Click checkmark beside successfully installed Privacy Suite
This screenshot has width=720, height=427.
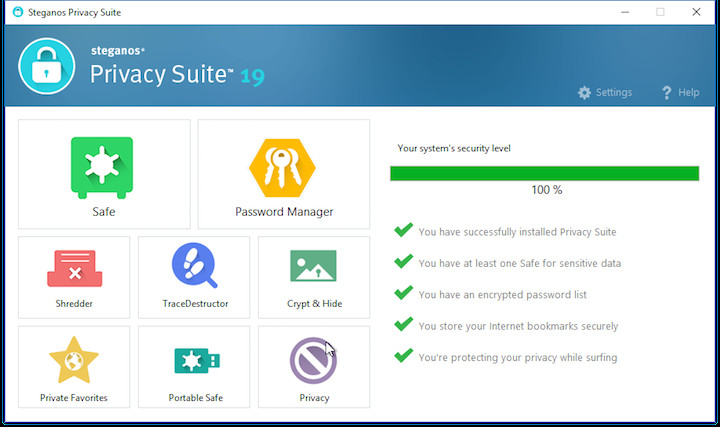click(404, 230)
